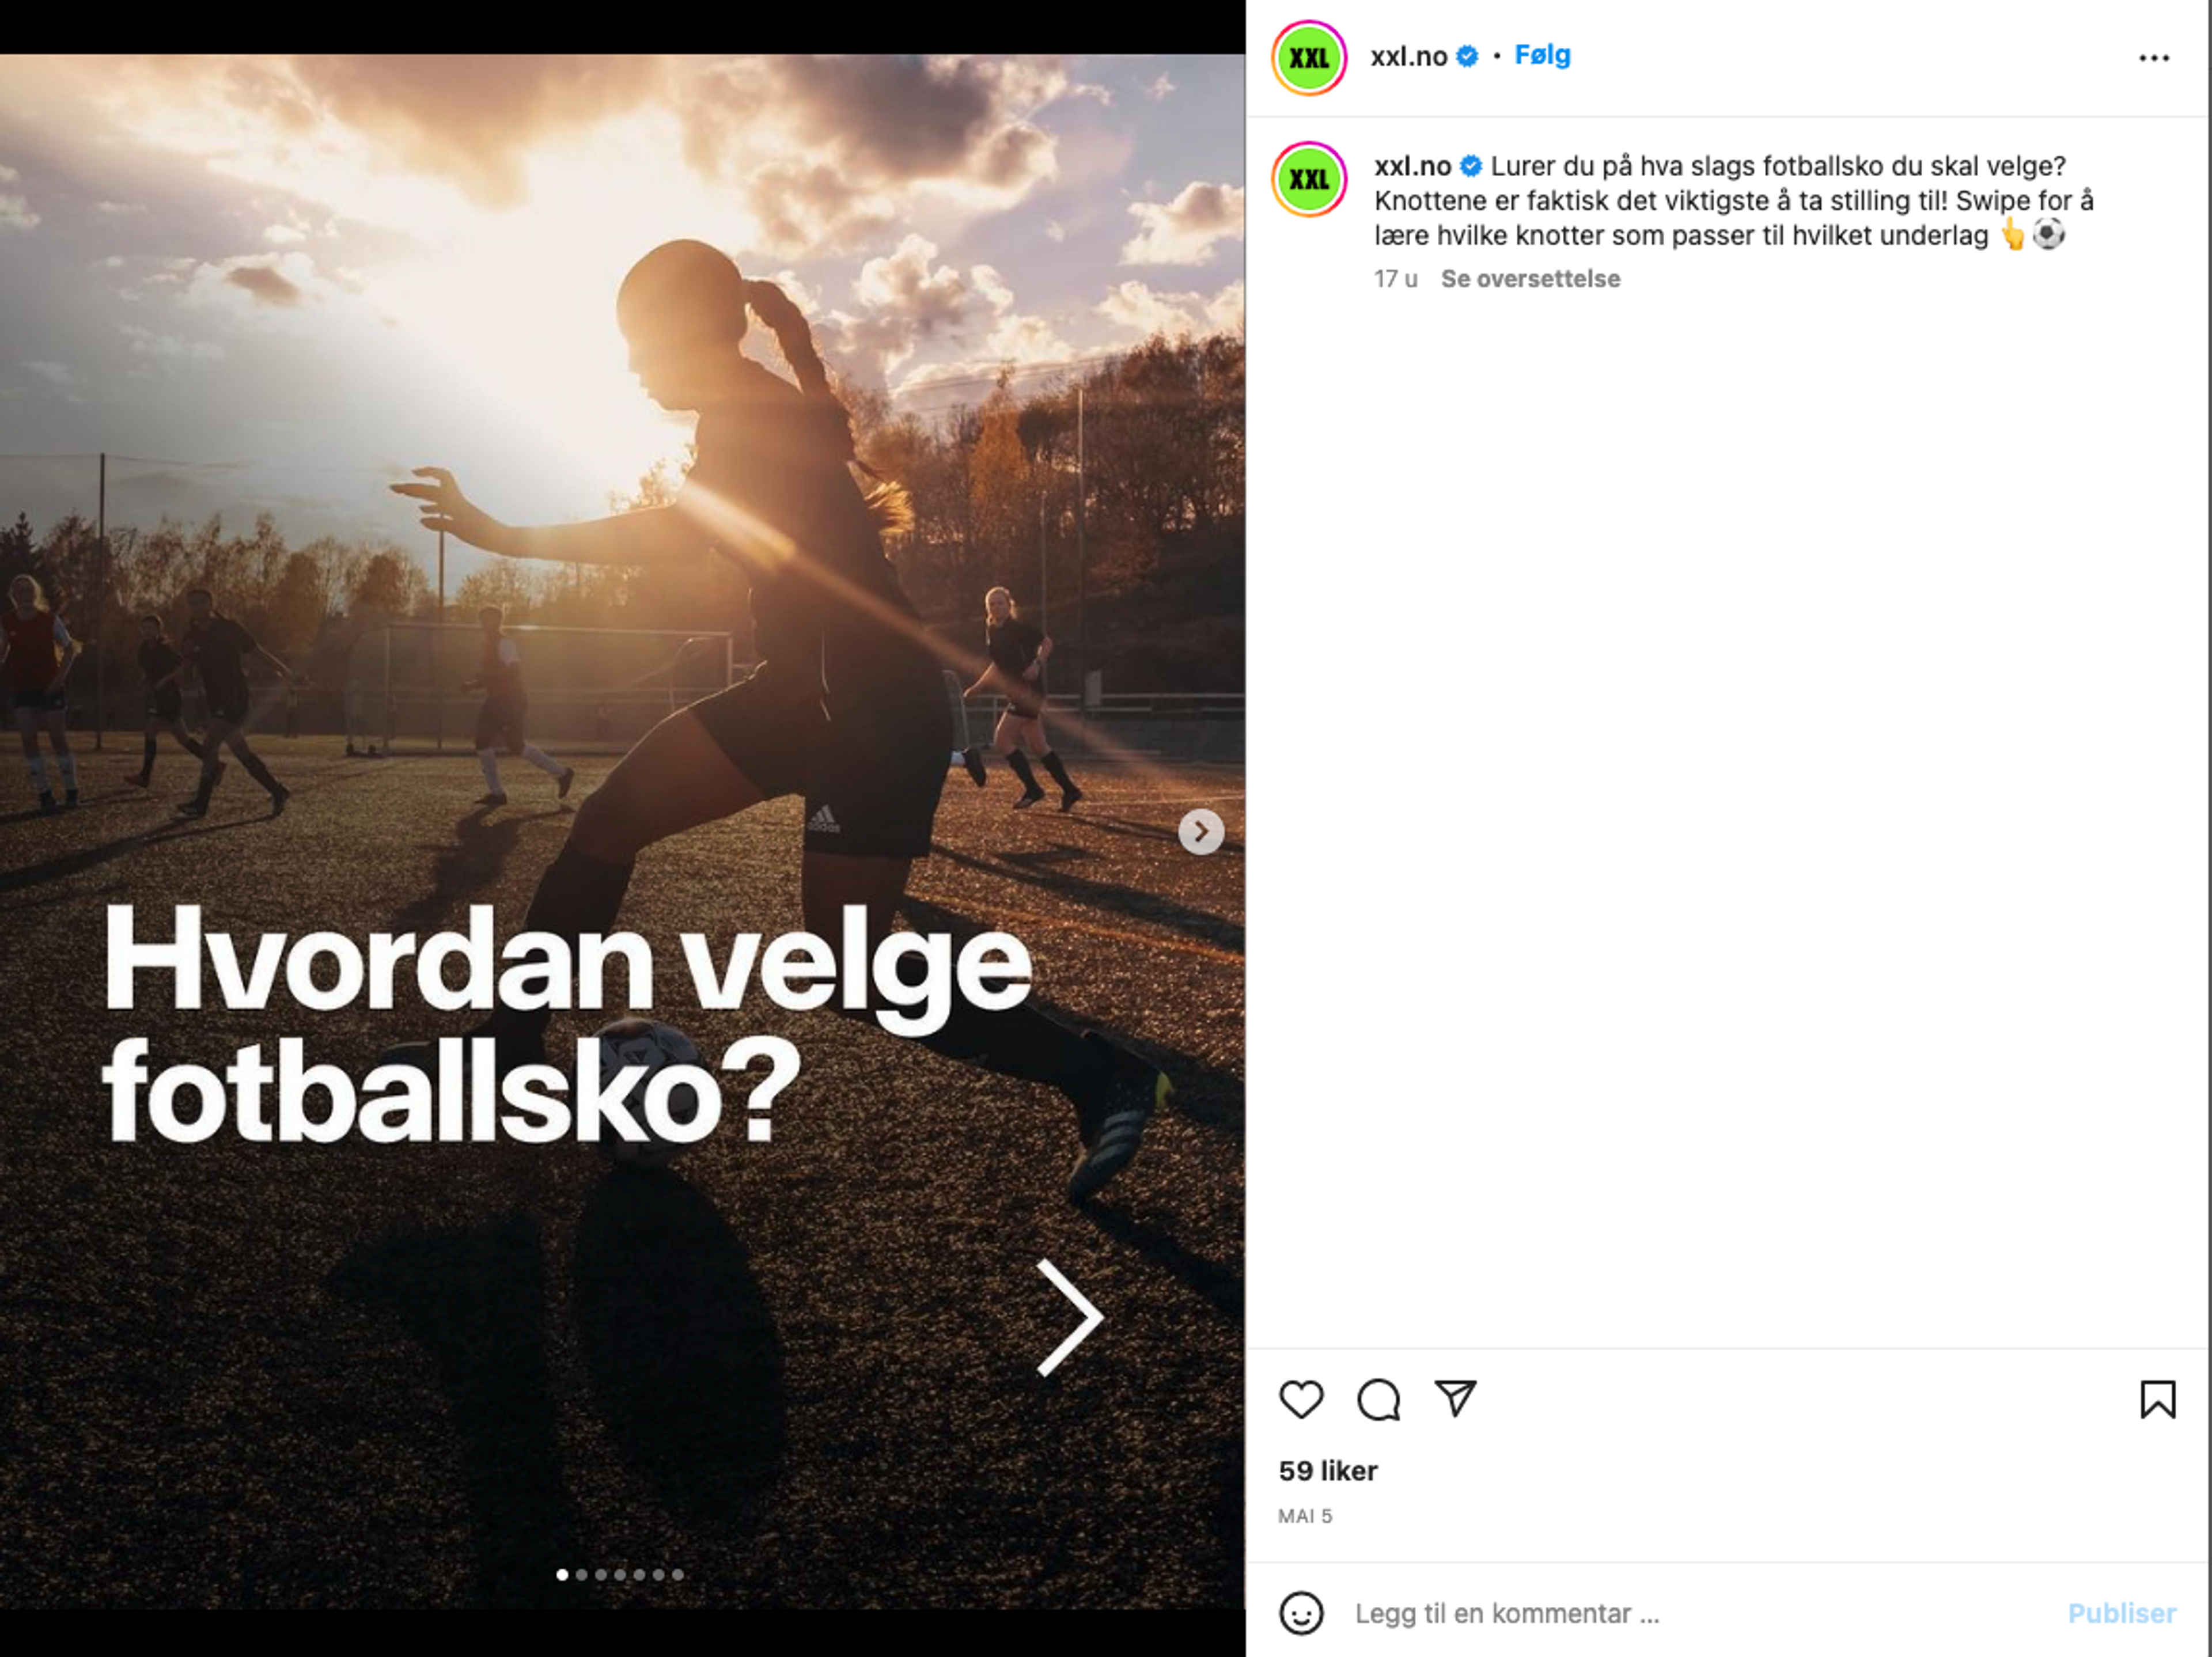Select last carousel indicator dot
Screen dimensions: 2212x1657
click(678, 1575)
